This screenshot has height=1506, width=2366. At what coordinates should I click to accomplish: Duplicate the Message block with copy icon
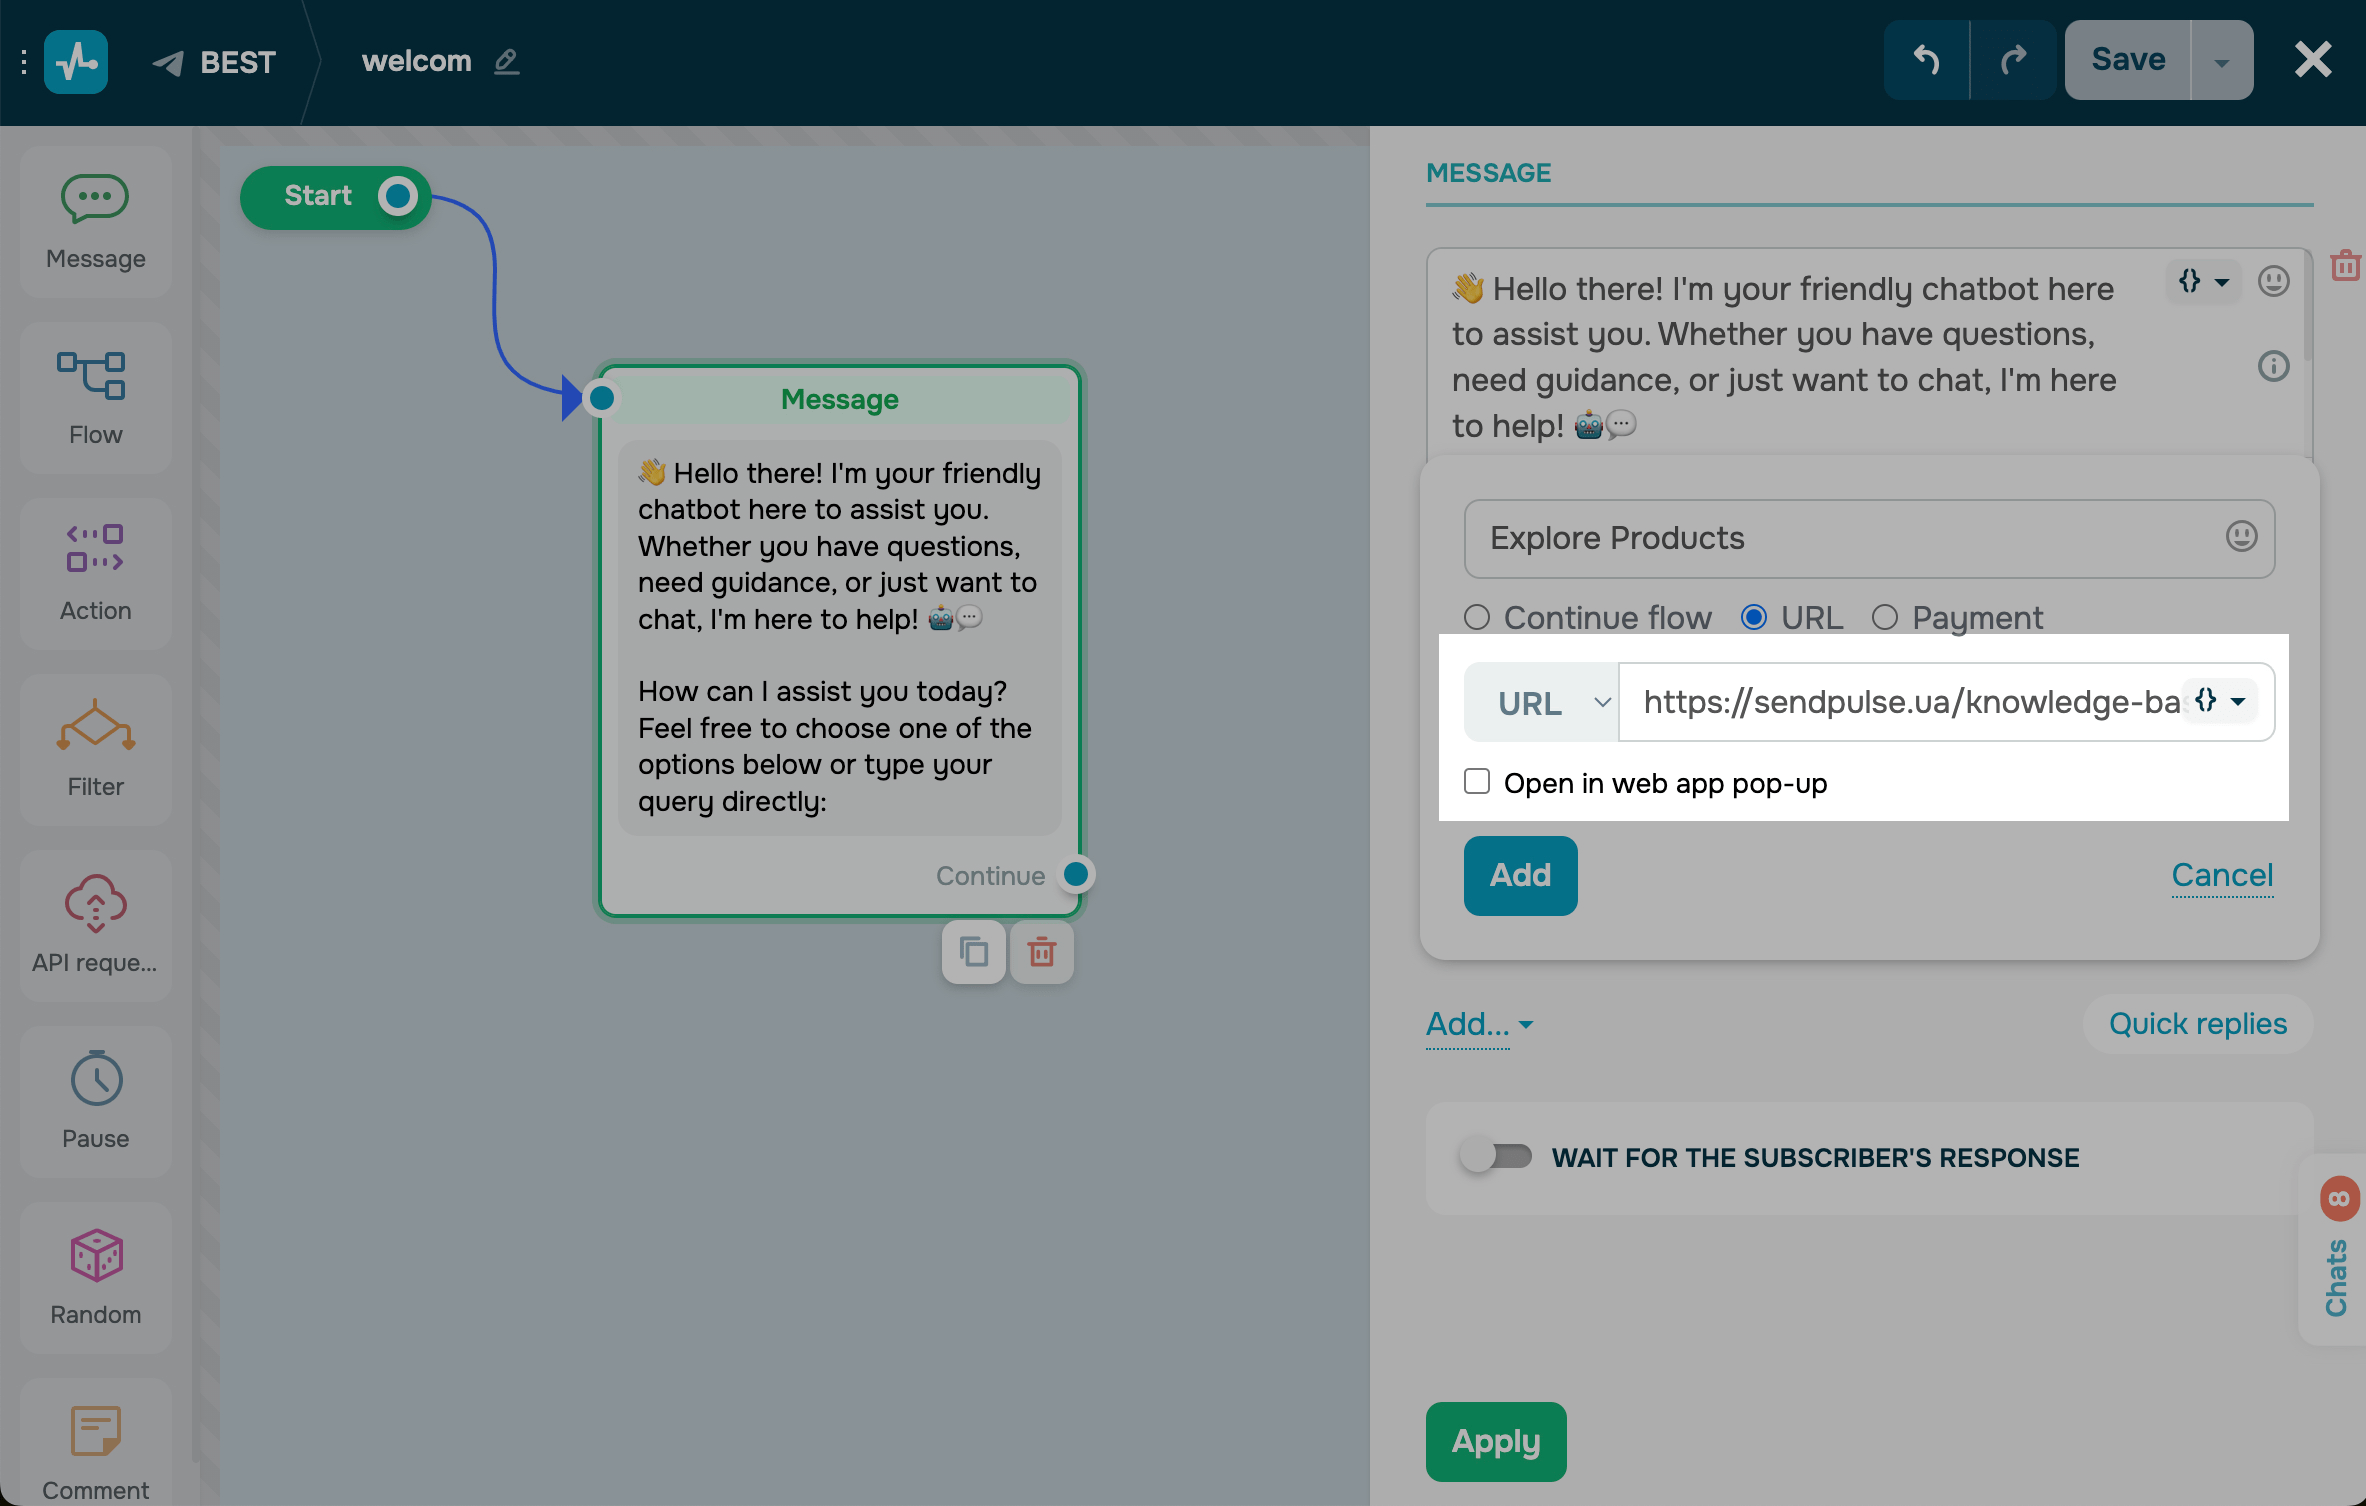click(x=973, y=952)
